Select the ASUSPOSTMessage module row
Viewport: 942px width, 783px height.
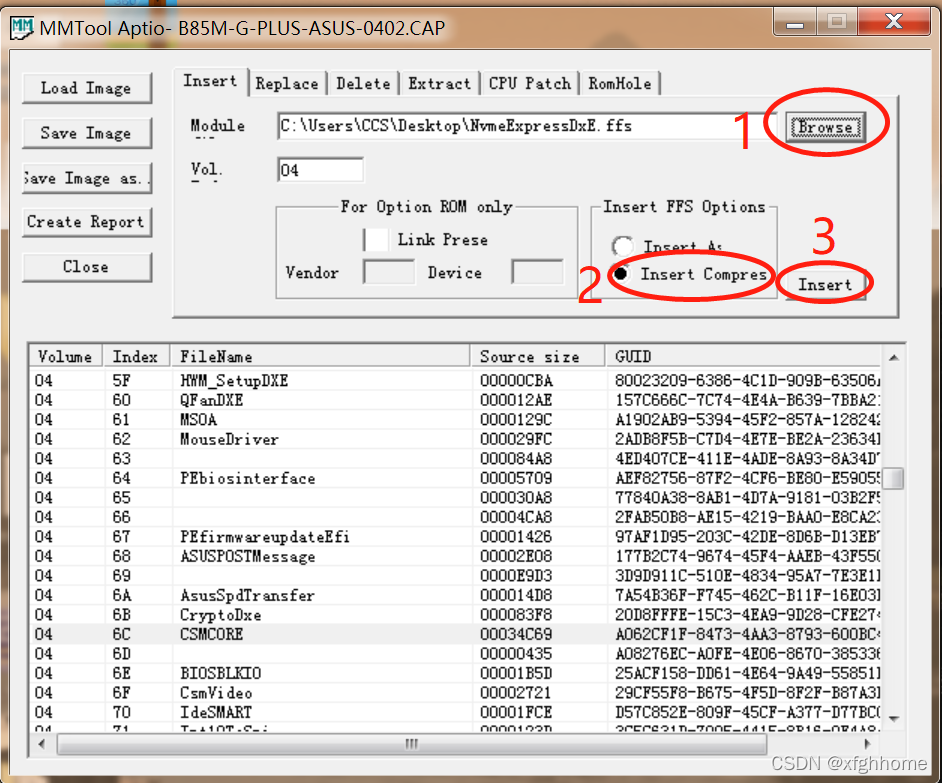(x=455, y=556)
